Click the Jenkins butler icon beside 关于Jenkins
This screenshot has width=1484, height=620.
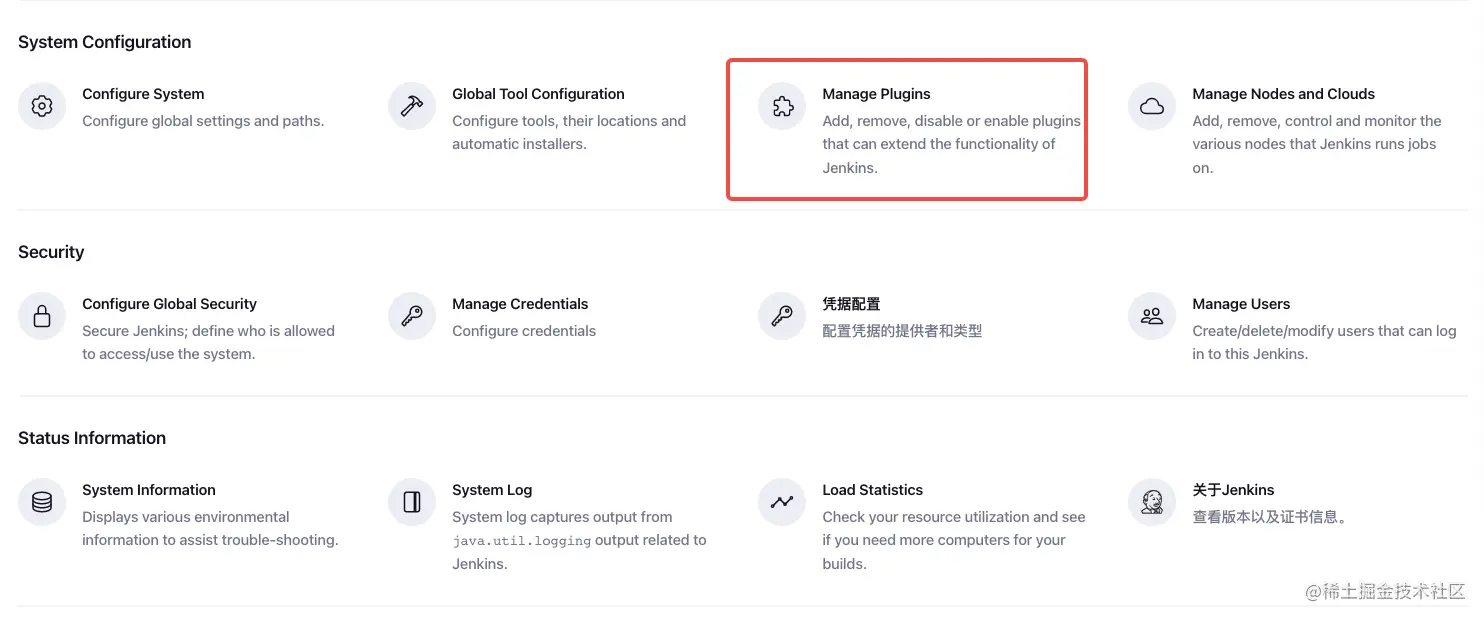click(x=1152, y=502)
